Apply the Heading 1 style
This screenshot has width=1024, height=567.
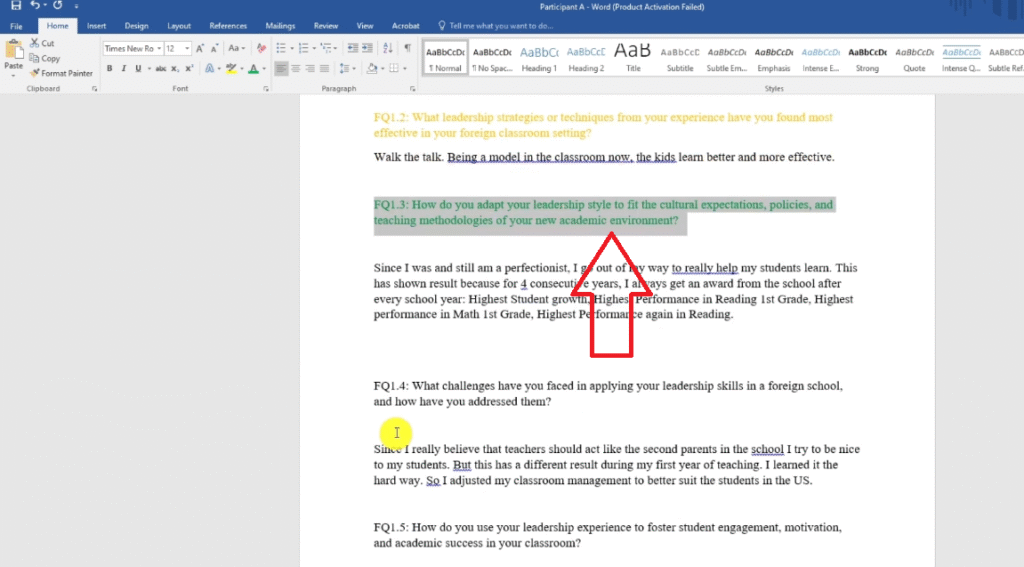[x=538, y=57]
